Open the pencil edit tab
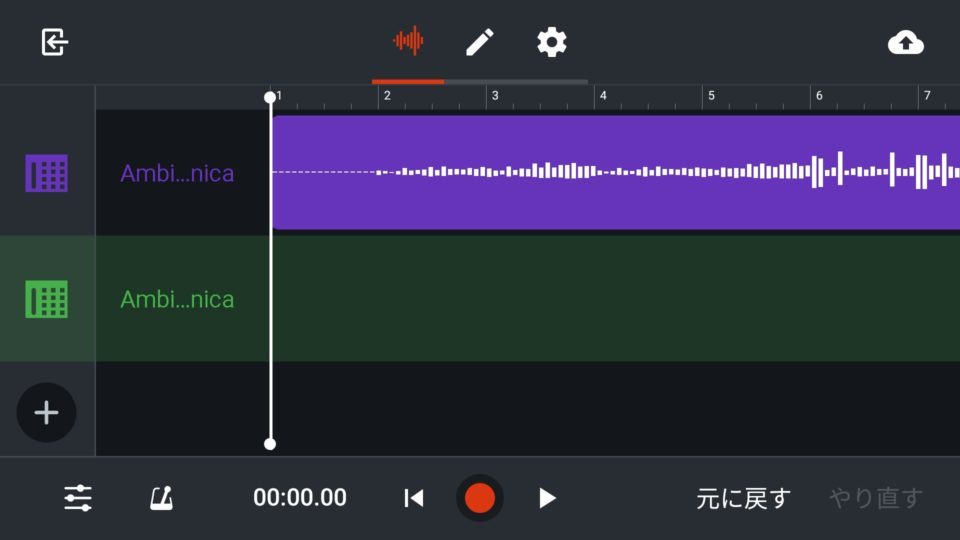The image size is (960, 540). point(479,42)
